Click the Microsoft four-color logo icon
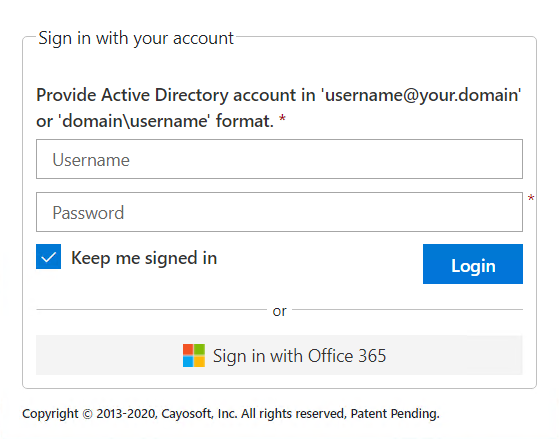The height and width of the screenshot is (439, 559). (x=194, y=355)
